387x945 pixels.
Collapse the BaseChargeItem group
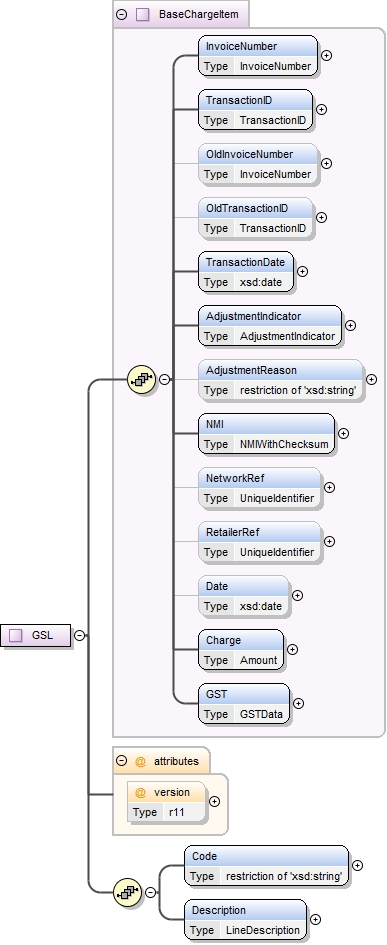pyautogui.click(x=122, y=14)
